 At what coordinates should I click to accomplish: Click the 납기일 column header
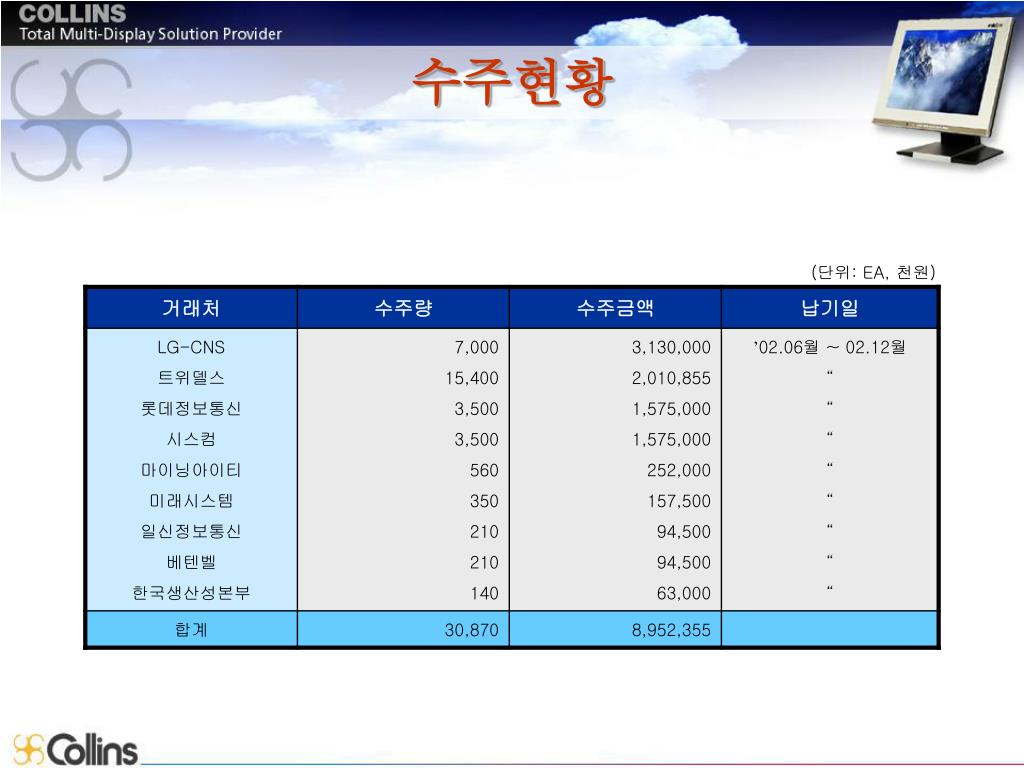829,308
